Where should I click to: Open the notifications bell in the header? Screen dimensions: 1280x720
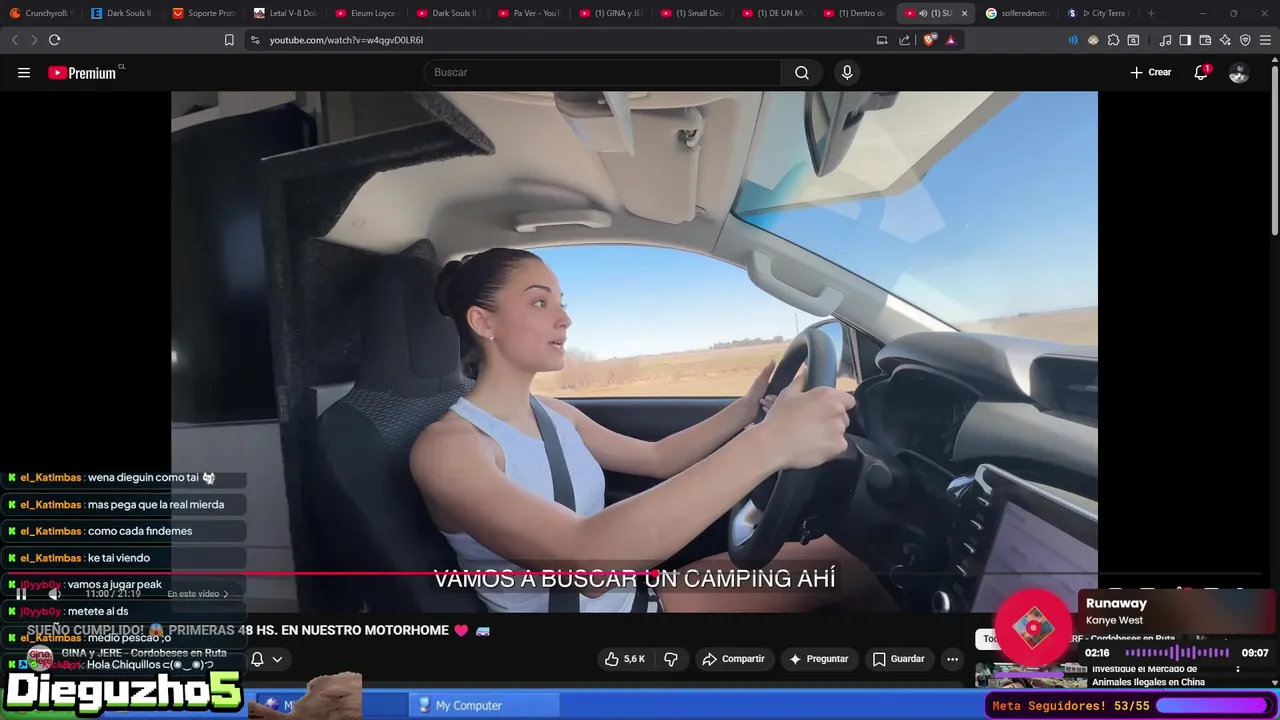(1201, 73)
